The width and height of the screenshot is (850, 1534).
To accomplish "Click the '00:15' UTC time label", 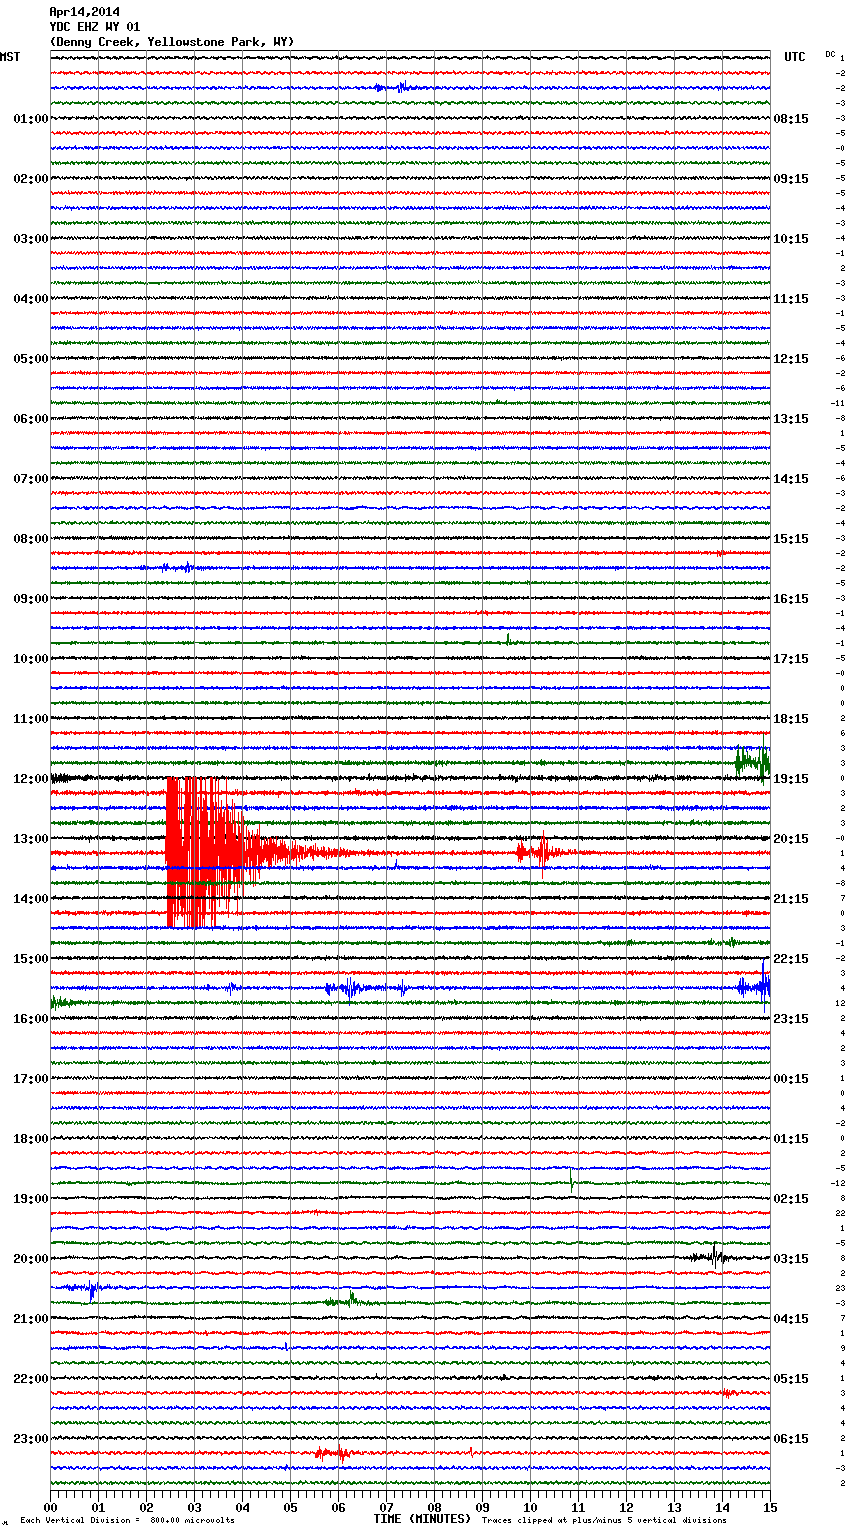I will click(x=791, y=1079).
